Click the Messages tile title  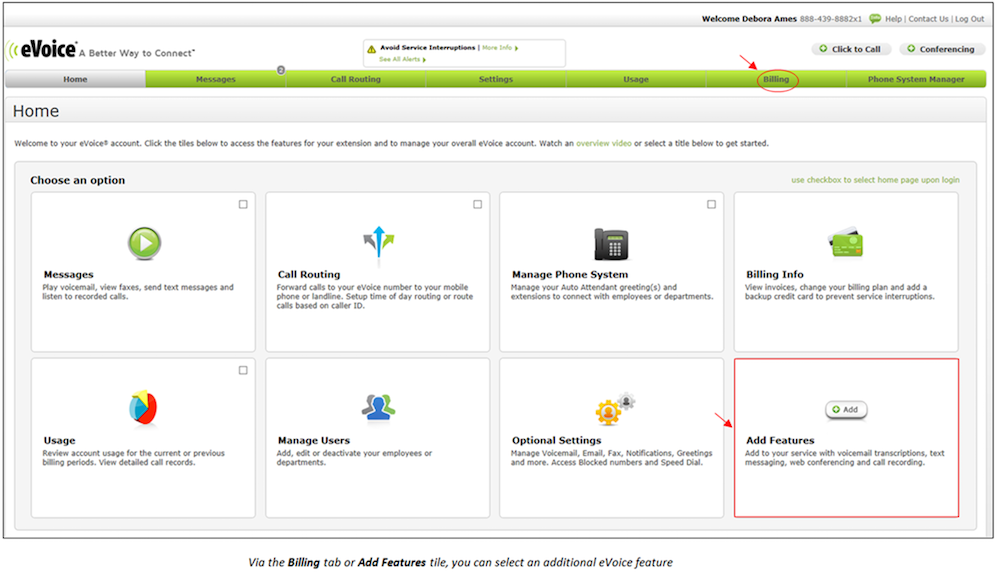point(68,275)
